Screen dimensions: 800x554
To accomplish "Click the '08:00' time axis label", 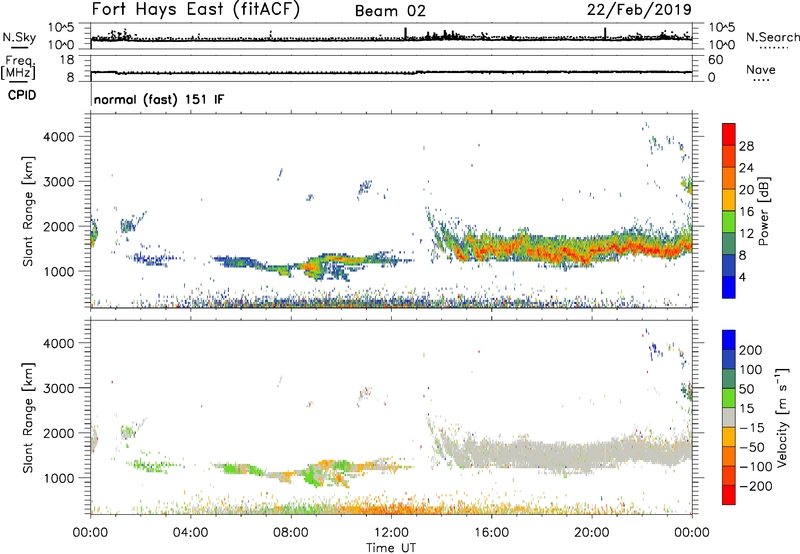I will (291, 533).
